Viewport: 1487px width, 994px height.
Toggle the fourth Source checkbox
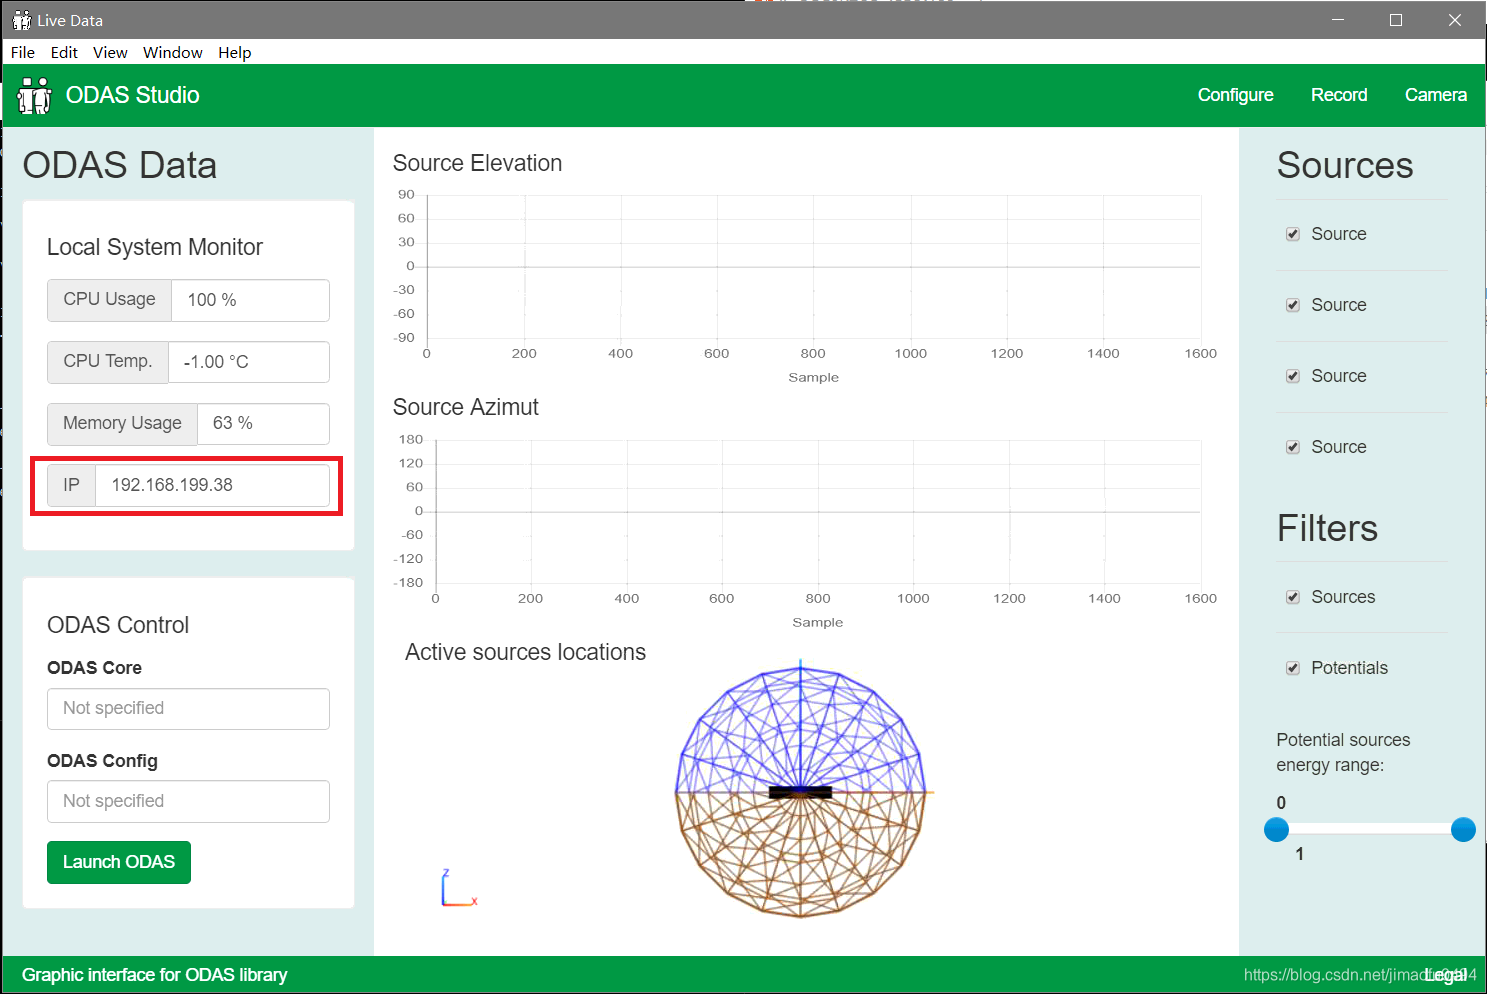pyautogui.click(x=1293, y=447)
